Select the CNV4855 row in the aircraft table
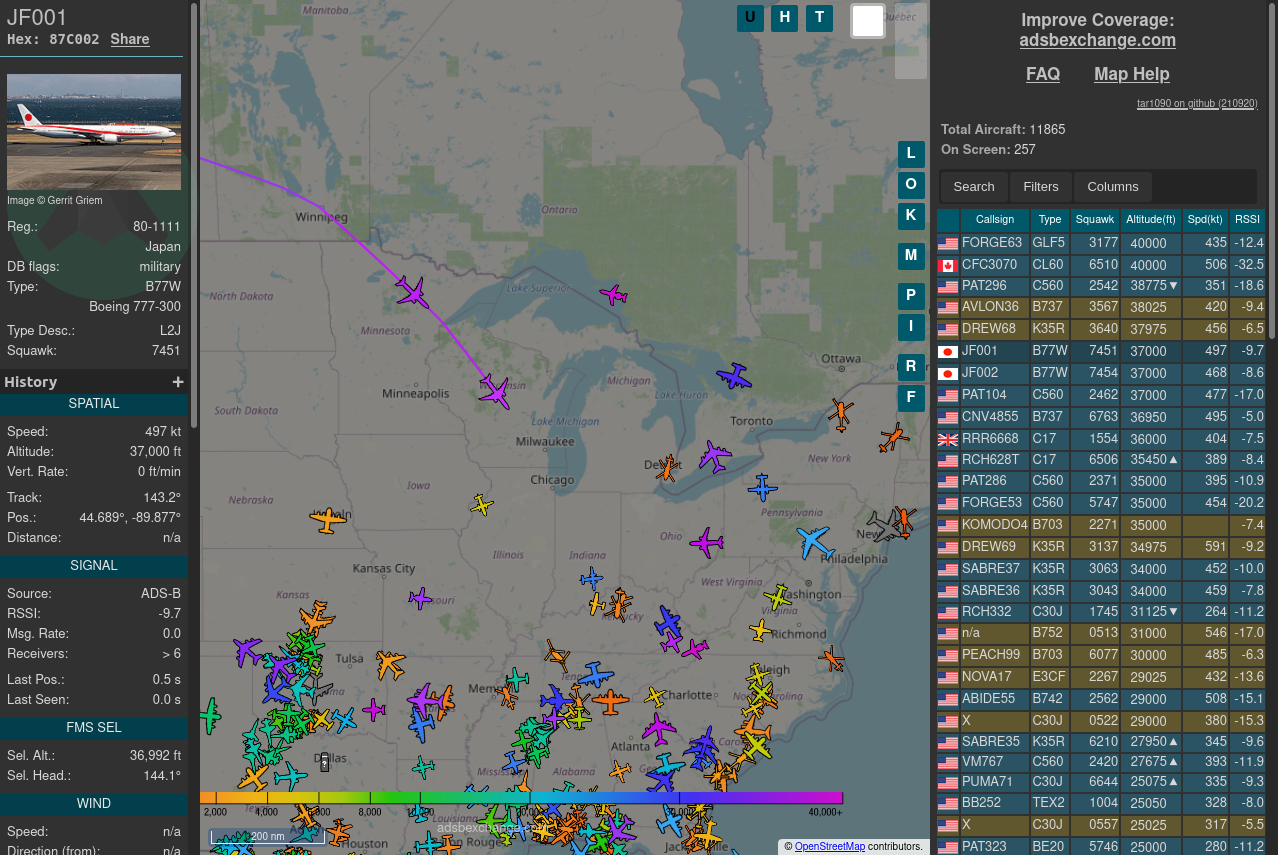The image size is (1278, 855). (x=1101, y=417)
